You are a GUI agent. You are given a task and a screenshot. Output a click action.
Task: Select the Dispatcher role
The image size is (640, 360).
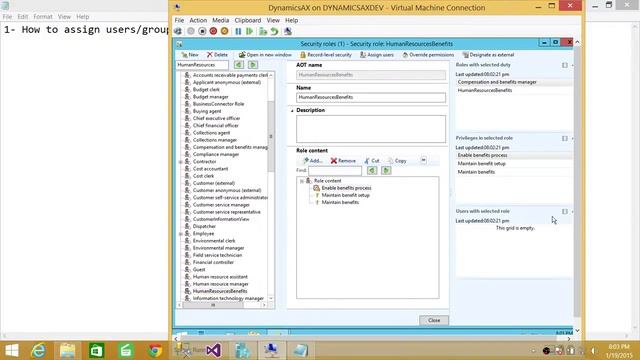[204, 227]
